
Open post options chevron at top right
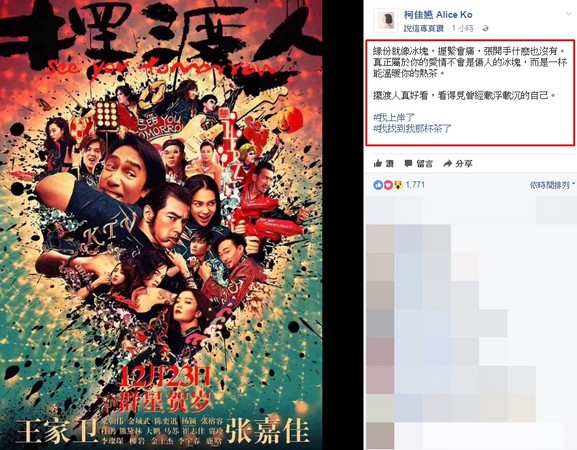click(569, 14)
